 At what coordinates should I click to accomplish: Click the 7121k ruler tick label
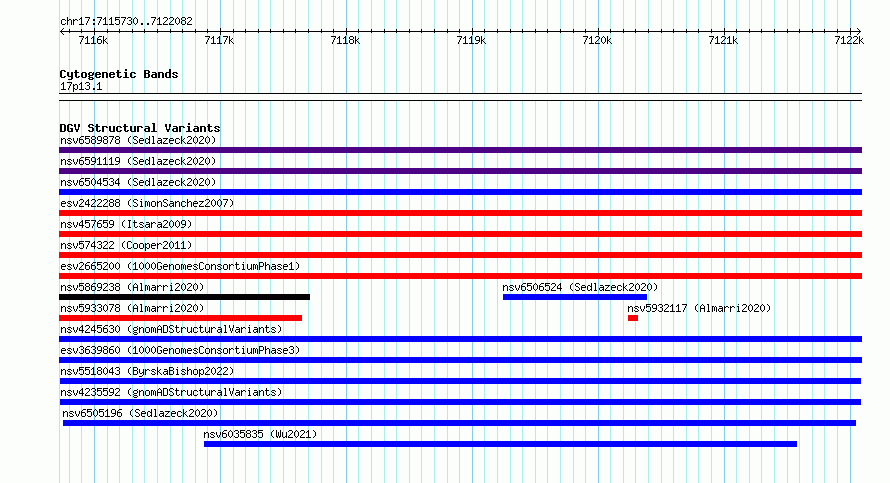point(723,40)
